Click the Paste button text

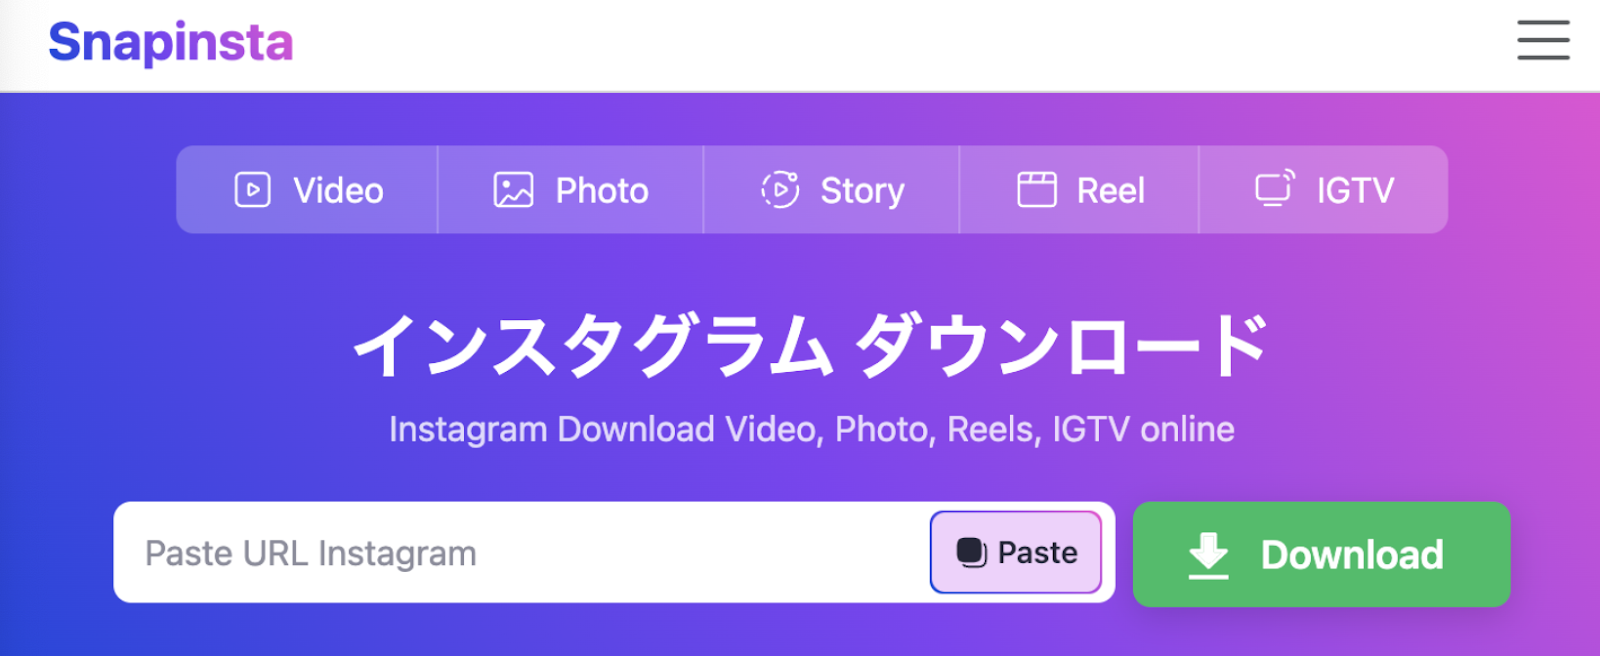coord(1038,553)
